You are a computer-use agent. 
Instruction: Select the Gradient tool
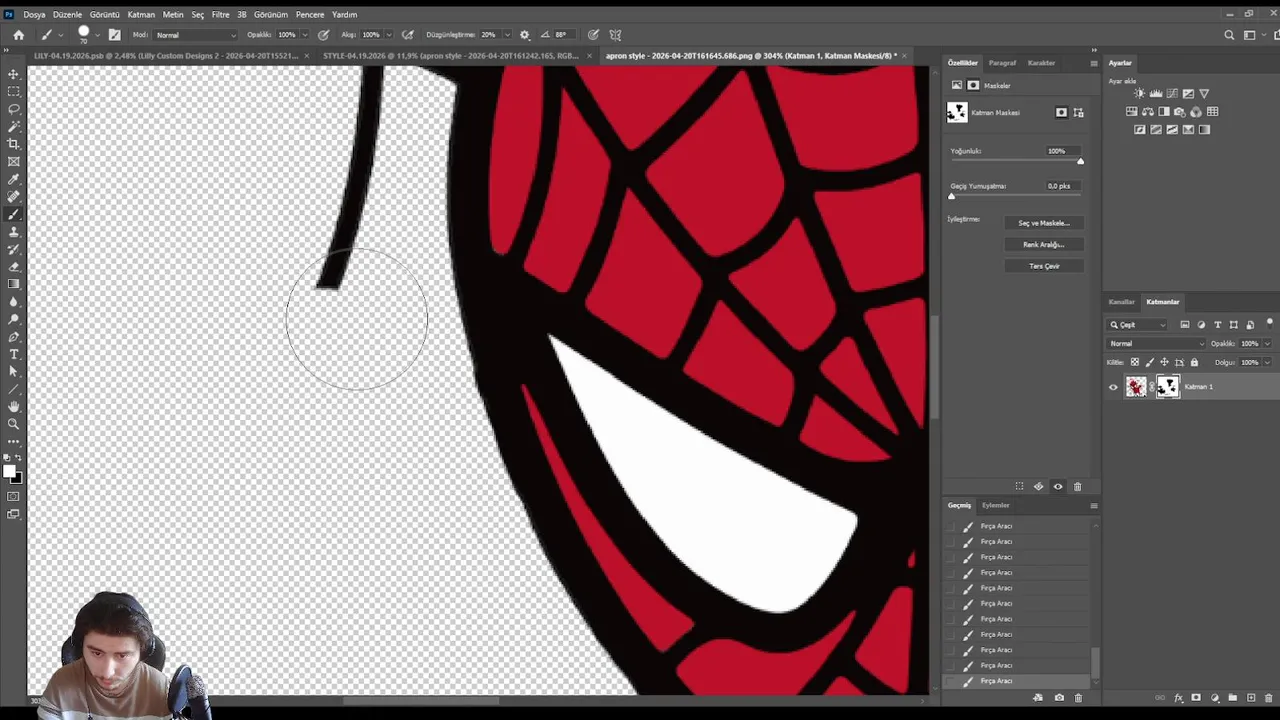pos(14,284)
